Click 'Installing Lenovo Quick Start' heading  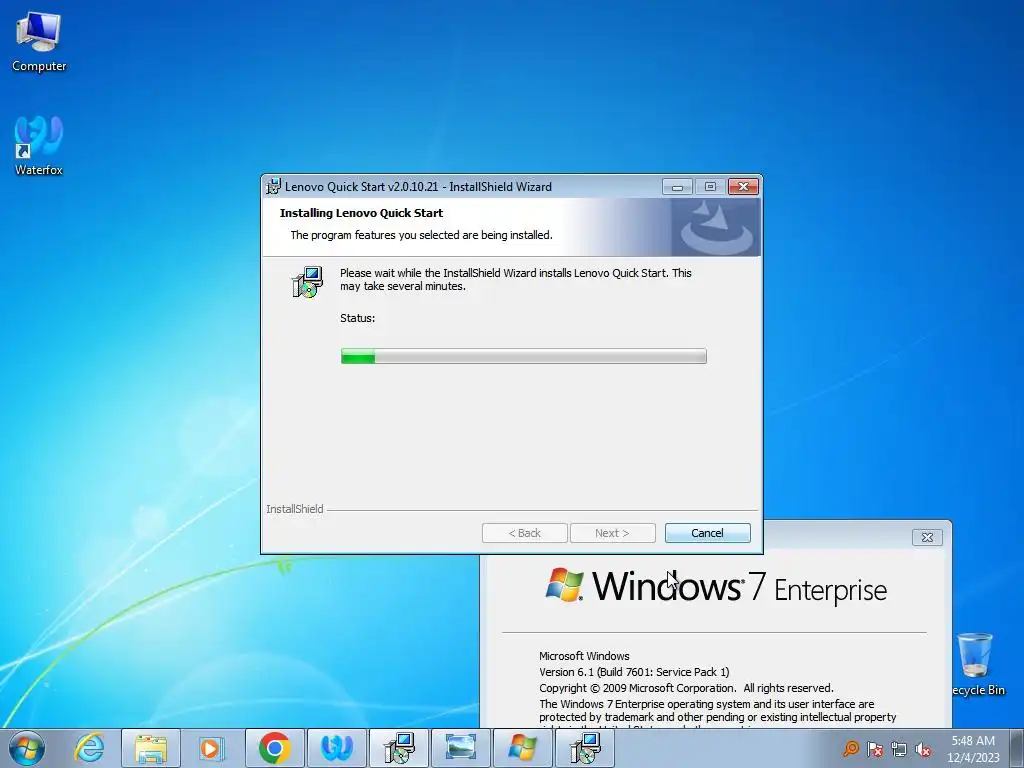361,213
